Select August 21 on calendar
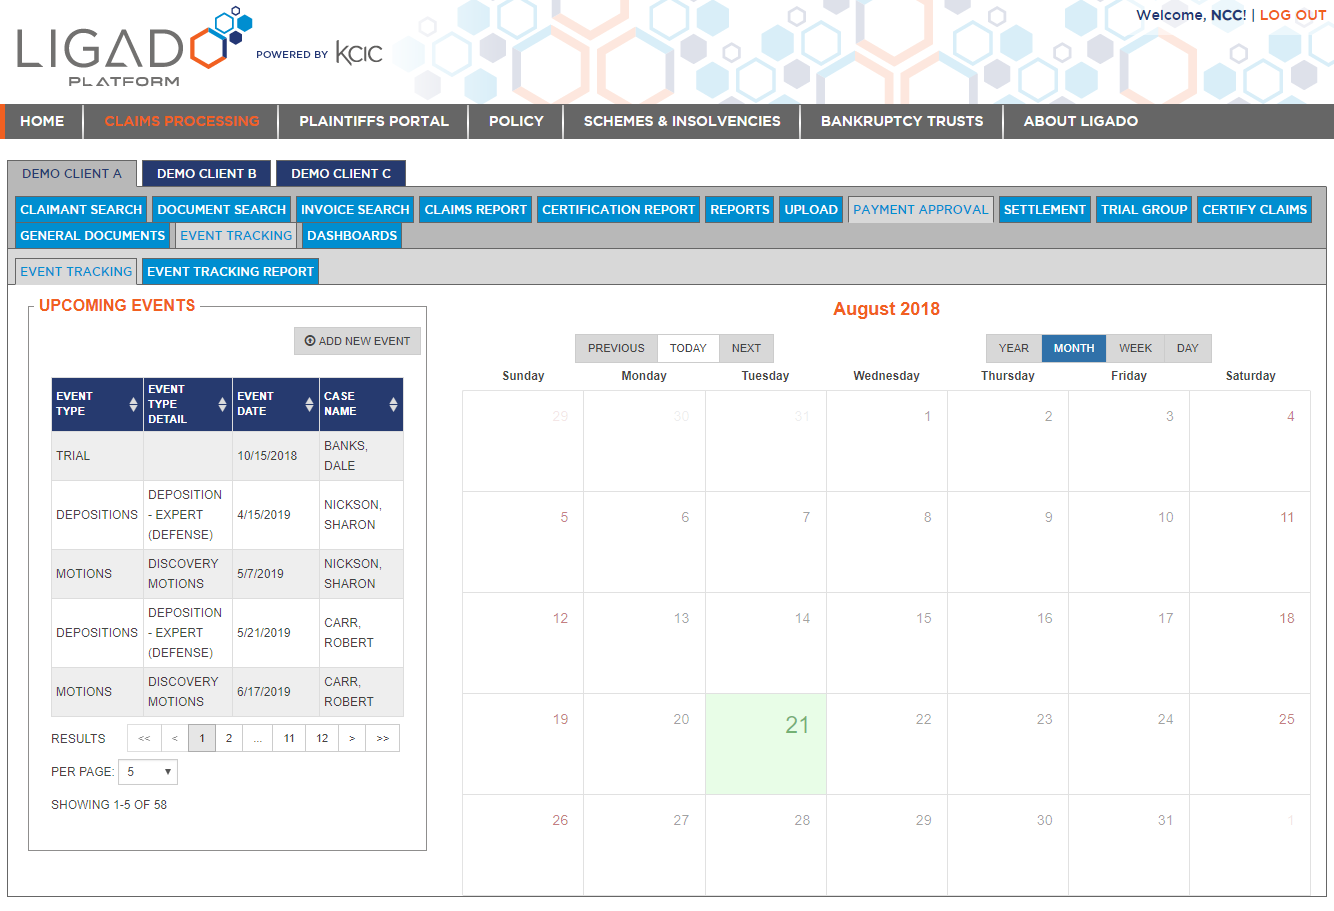Viewport: 1334px width, 911px height. [766, 744]
